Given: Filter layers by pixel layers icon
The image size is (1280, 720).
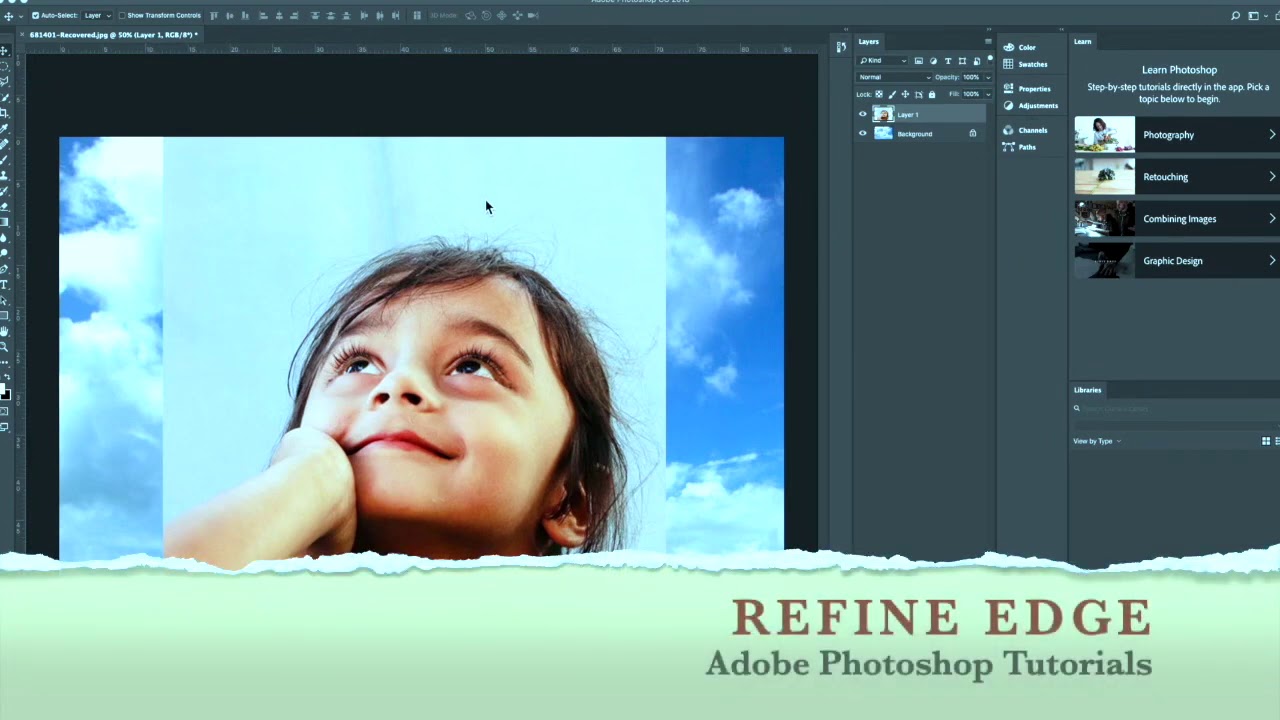Looking at the screenshot, I should (919, 61).
